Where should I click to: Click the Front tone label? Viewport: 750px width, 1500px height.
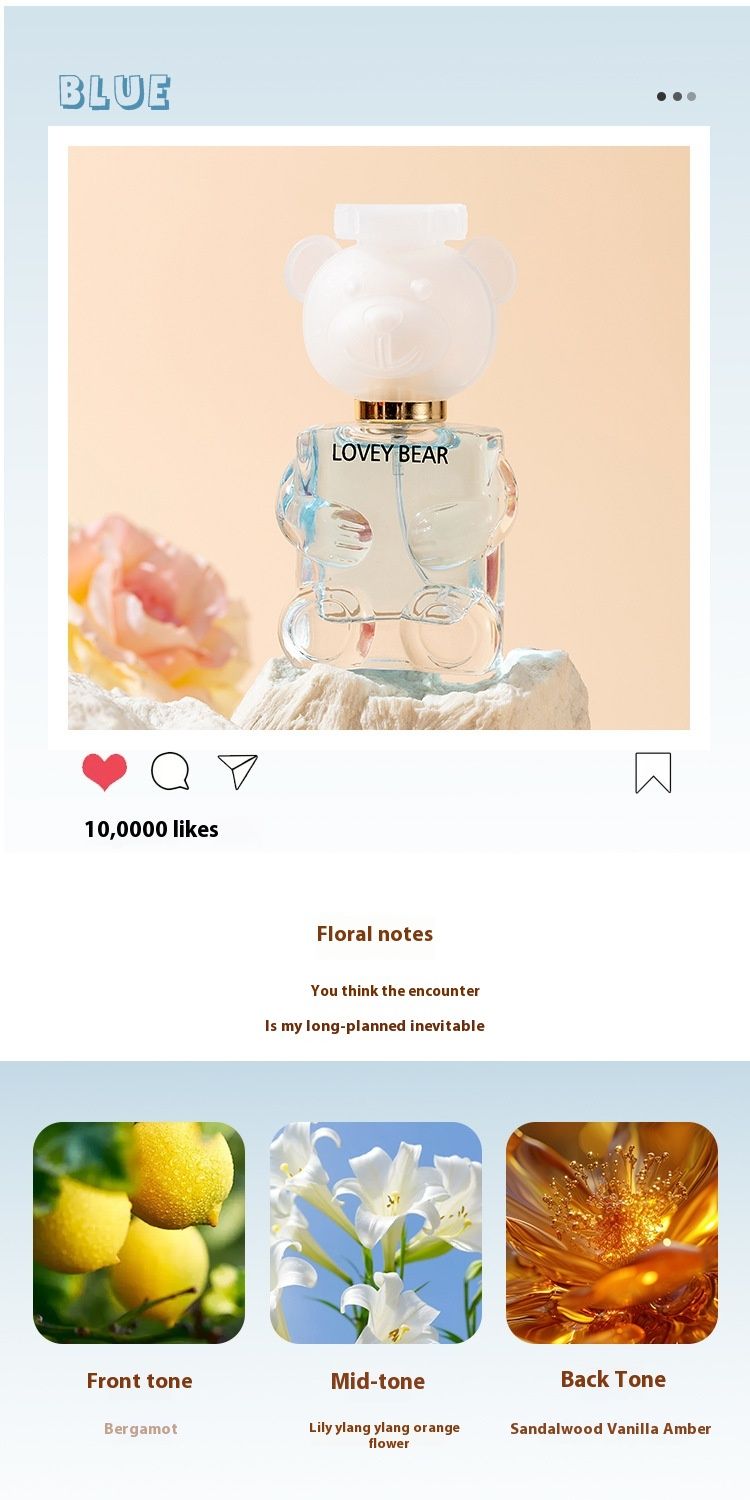139,1381
